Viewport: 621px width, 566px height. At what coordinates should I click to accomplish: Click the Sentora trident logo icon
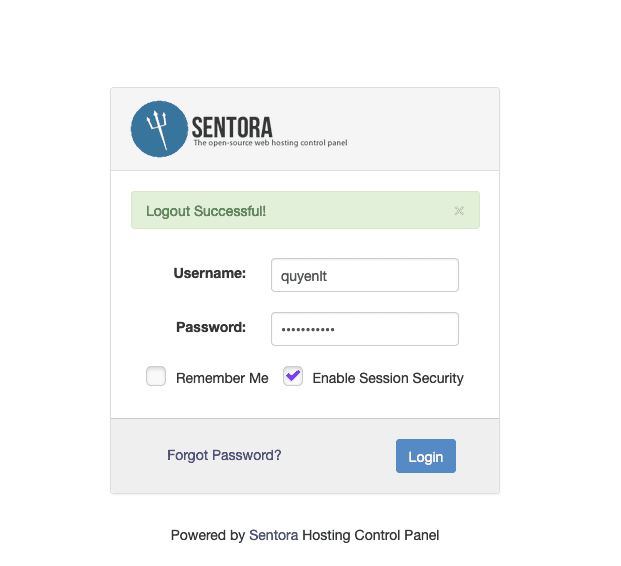(x=159, y=129)
